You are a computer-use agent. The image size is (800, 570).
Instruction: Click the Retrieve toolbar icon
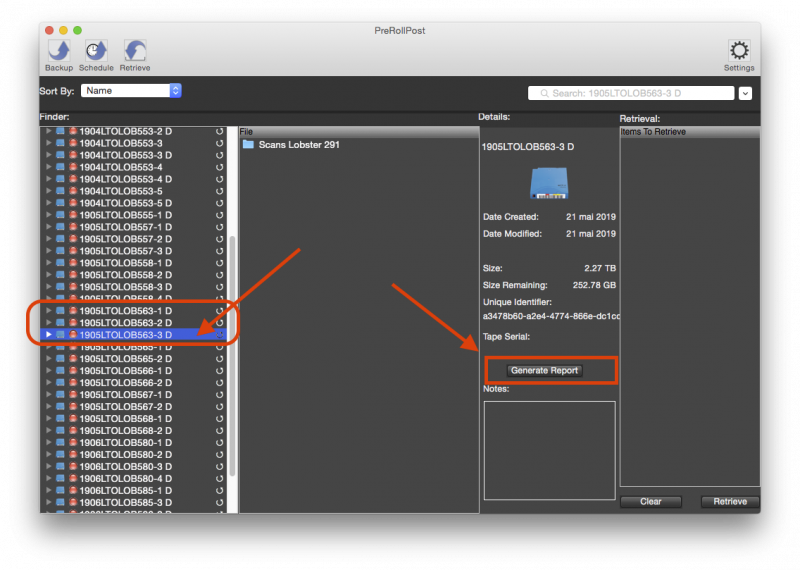point(135,51)
